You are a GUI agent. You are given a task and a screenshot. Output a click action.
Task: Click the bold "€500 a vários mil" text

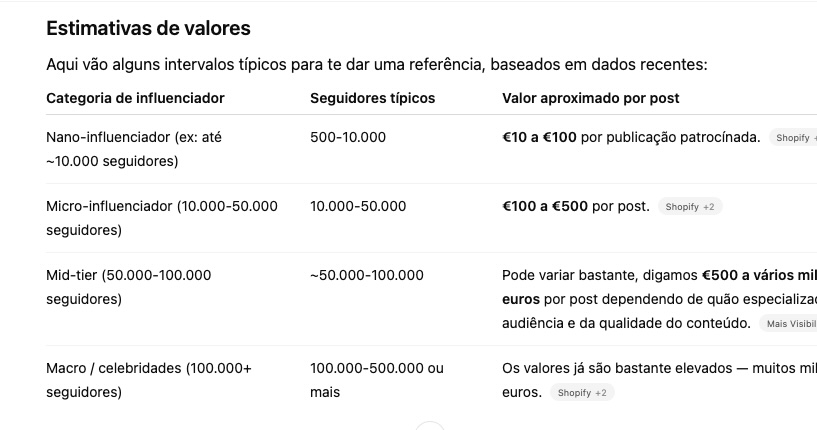(759, 275)
